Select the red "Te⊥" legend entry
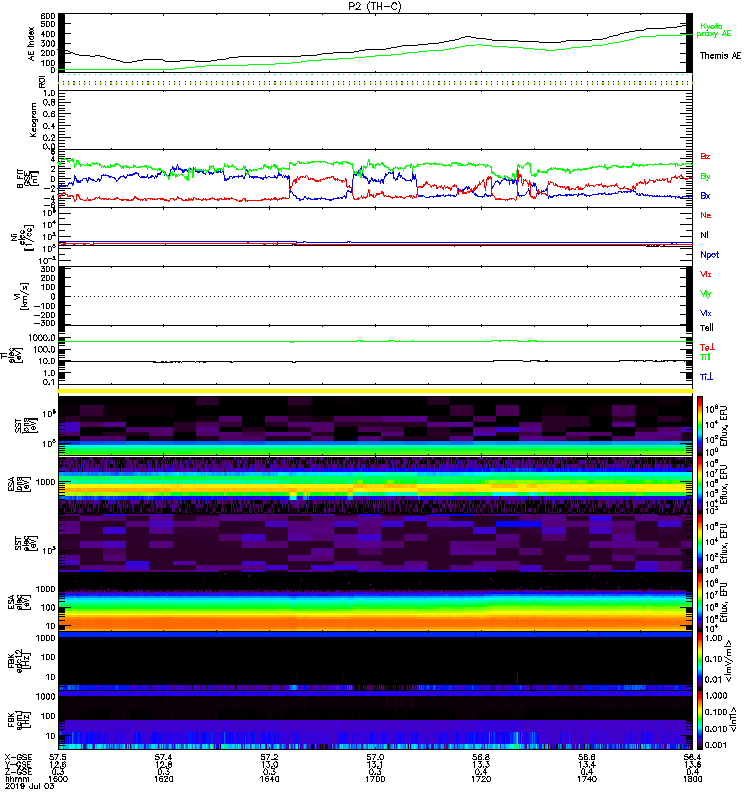This screenshot has width=750, height=800. point(707,347)
